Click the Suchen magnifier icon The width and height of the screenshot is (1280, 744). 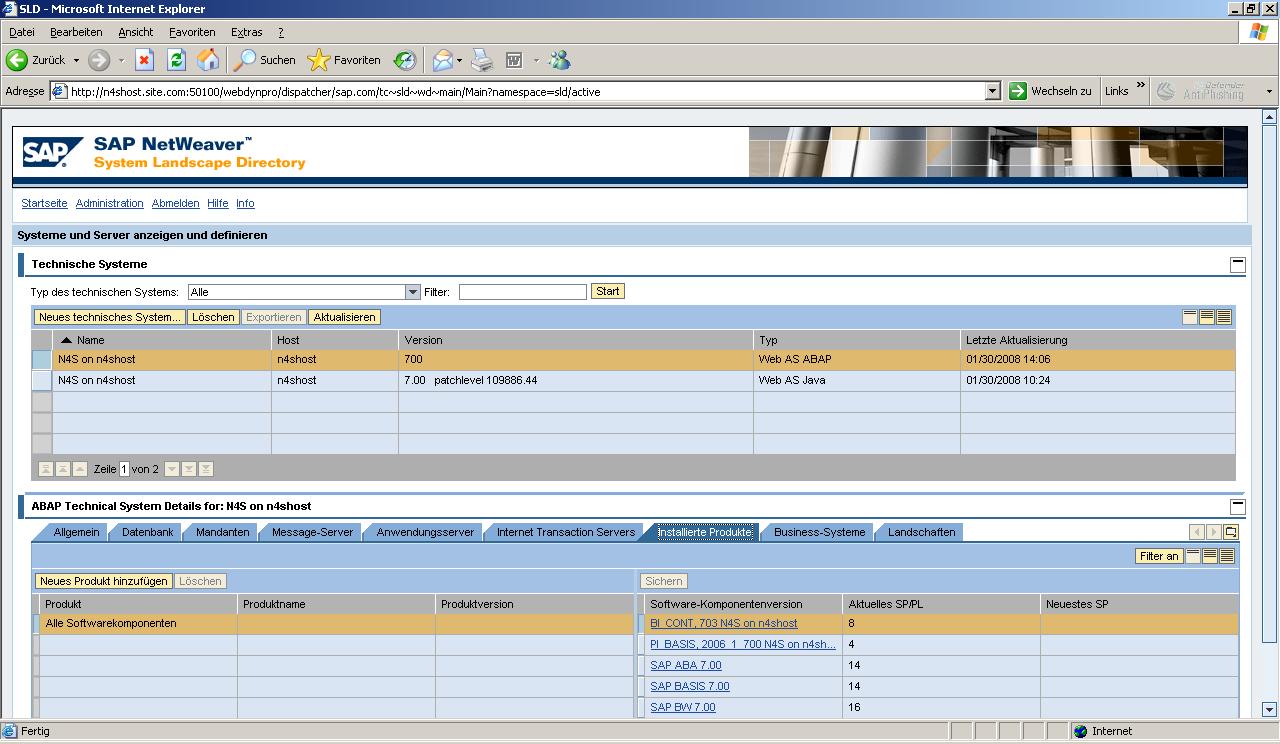[x=245, y=60]
